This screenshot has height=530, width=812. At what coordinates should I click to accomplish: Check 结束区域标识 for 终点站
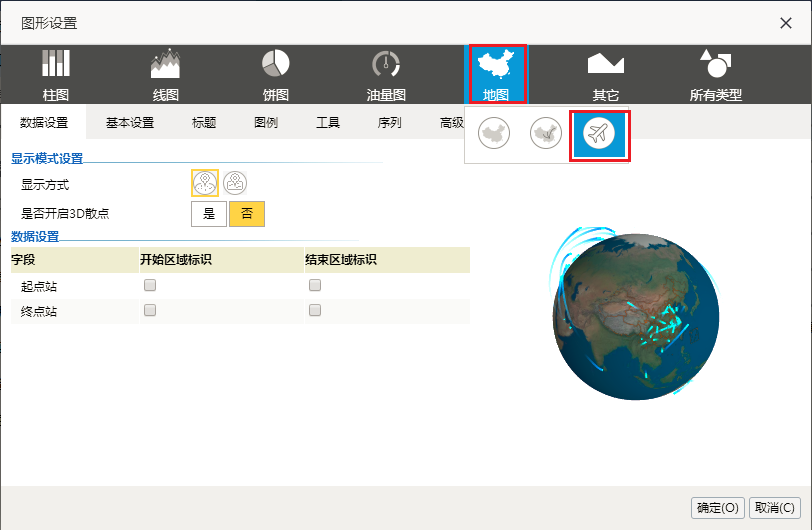315,310
